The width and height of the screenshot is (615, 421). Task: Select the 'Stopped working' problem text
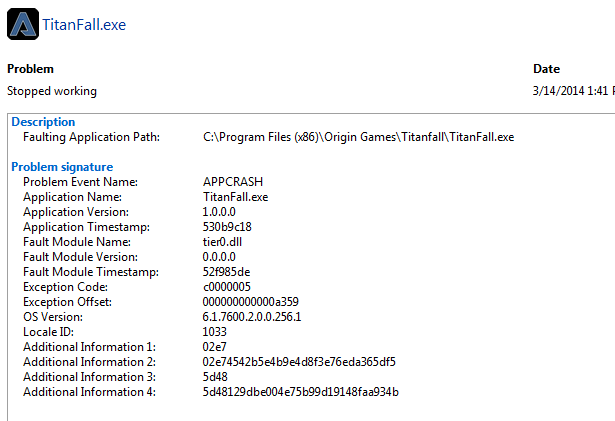tap(52, 91)
